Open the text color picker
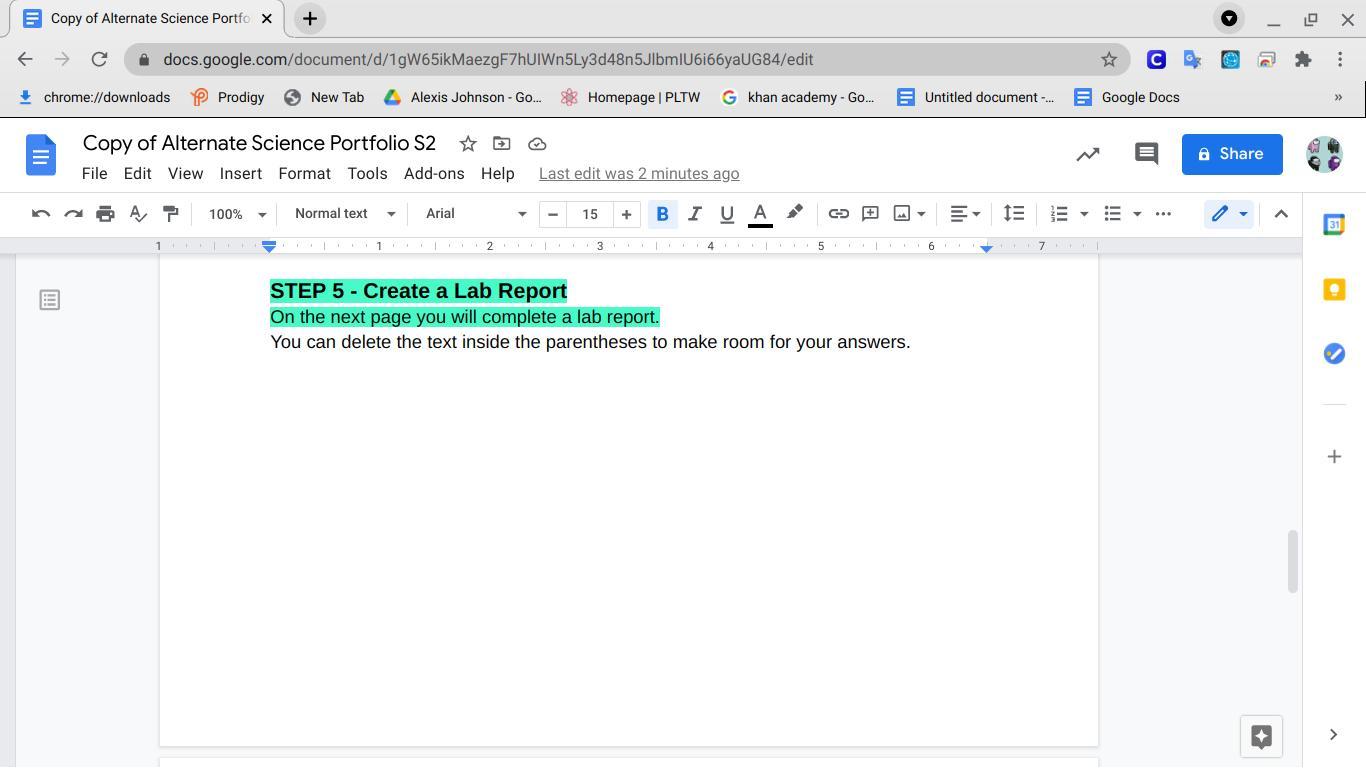1366x768 pixels. (760, 213)
